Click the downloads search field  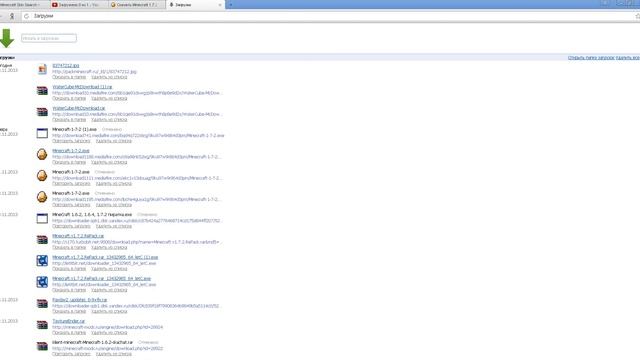[x=49, y=38]
